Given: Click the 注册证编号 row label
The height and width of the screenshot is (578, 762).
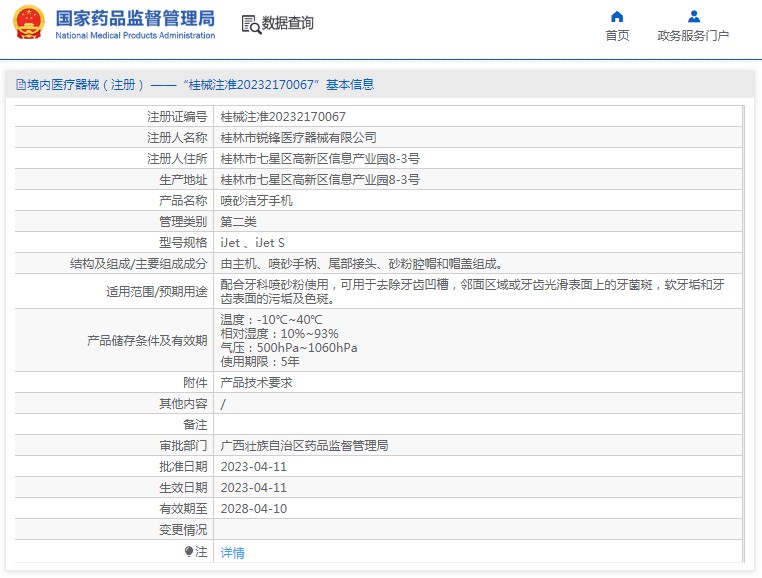Looking at the screenshot, I should click(x=177, y=117).
